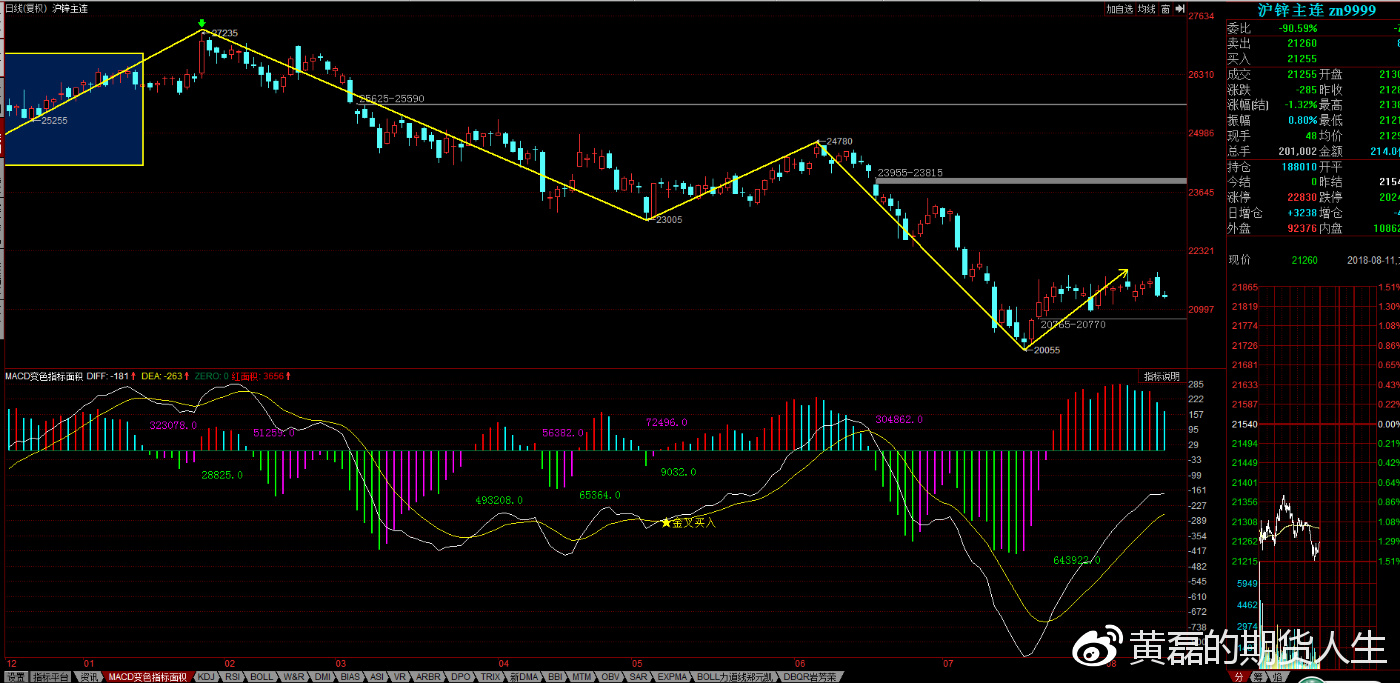Switch to the EXPMA indicator tab
The image size is (1400, 683).
click(x=673, y=677)
